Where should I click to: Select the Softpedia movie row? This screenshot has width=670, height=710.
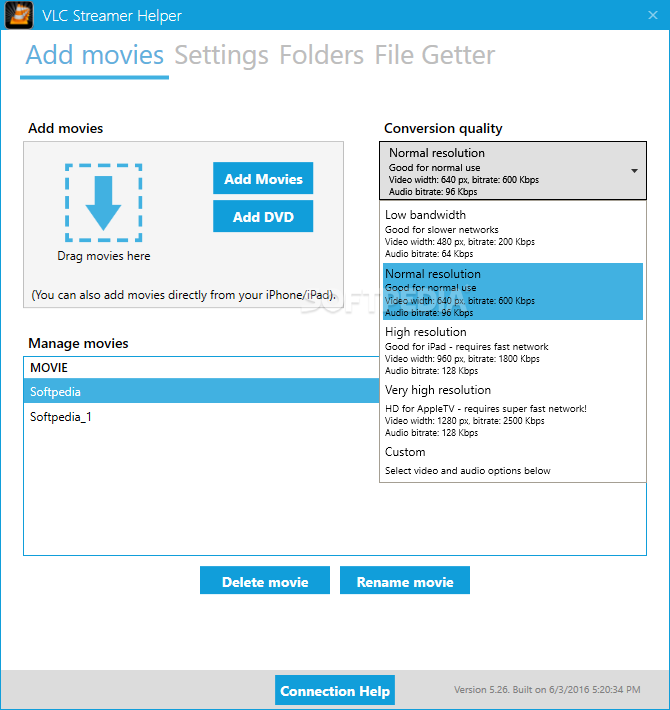click(201, 391)
